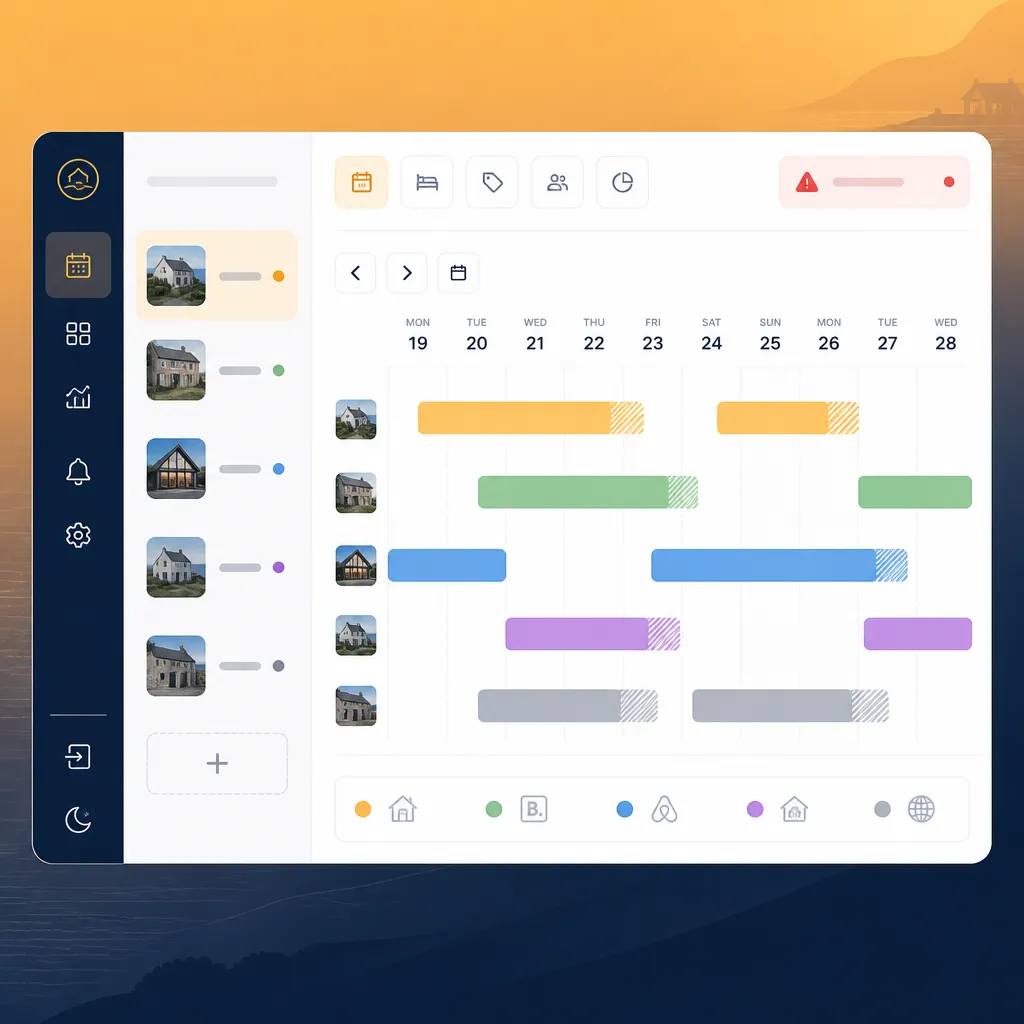Screen dimensions: 1024x1024
Task: Switch to the price tag tab
Action: click(x=492, y=182)
